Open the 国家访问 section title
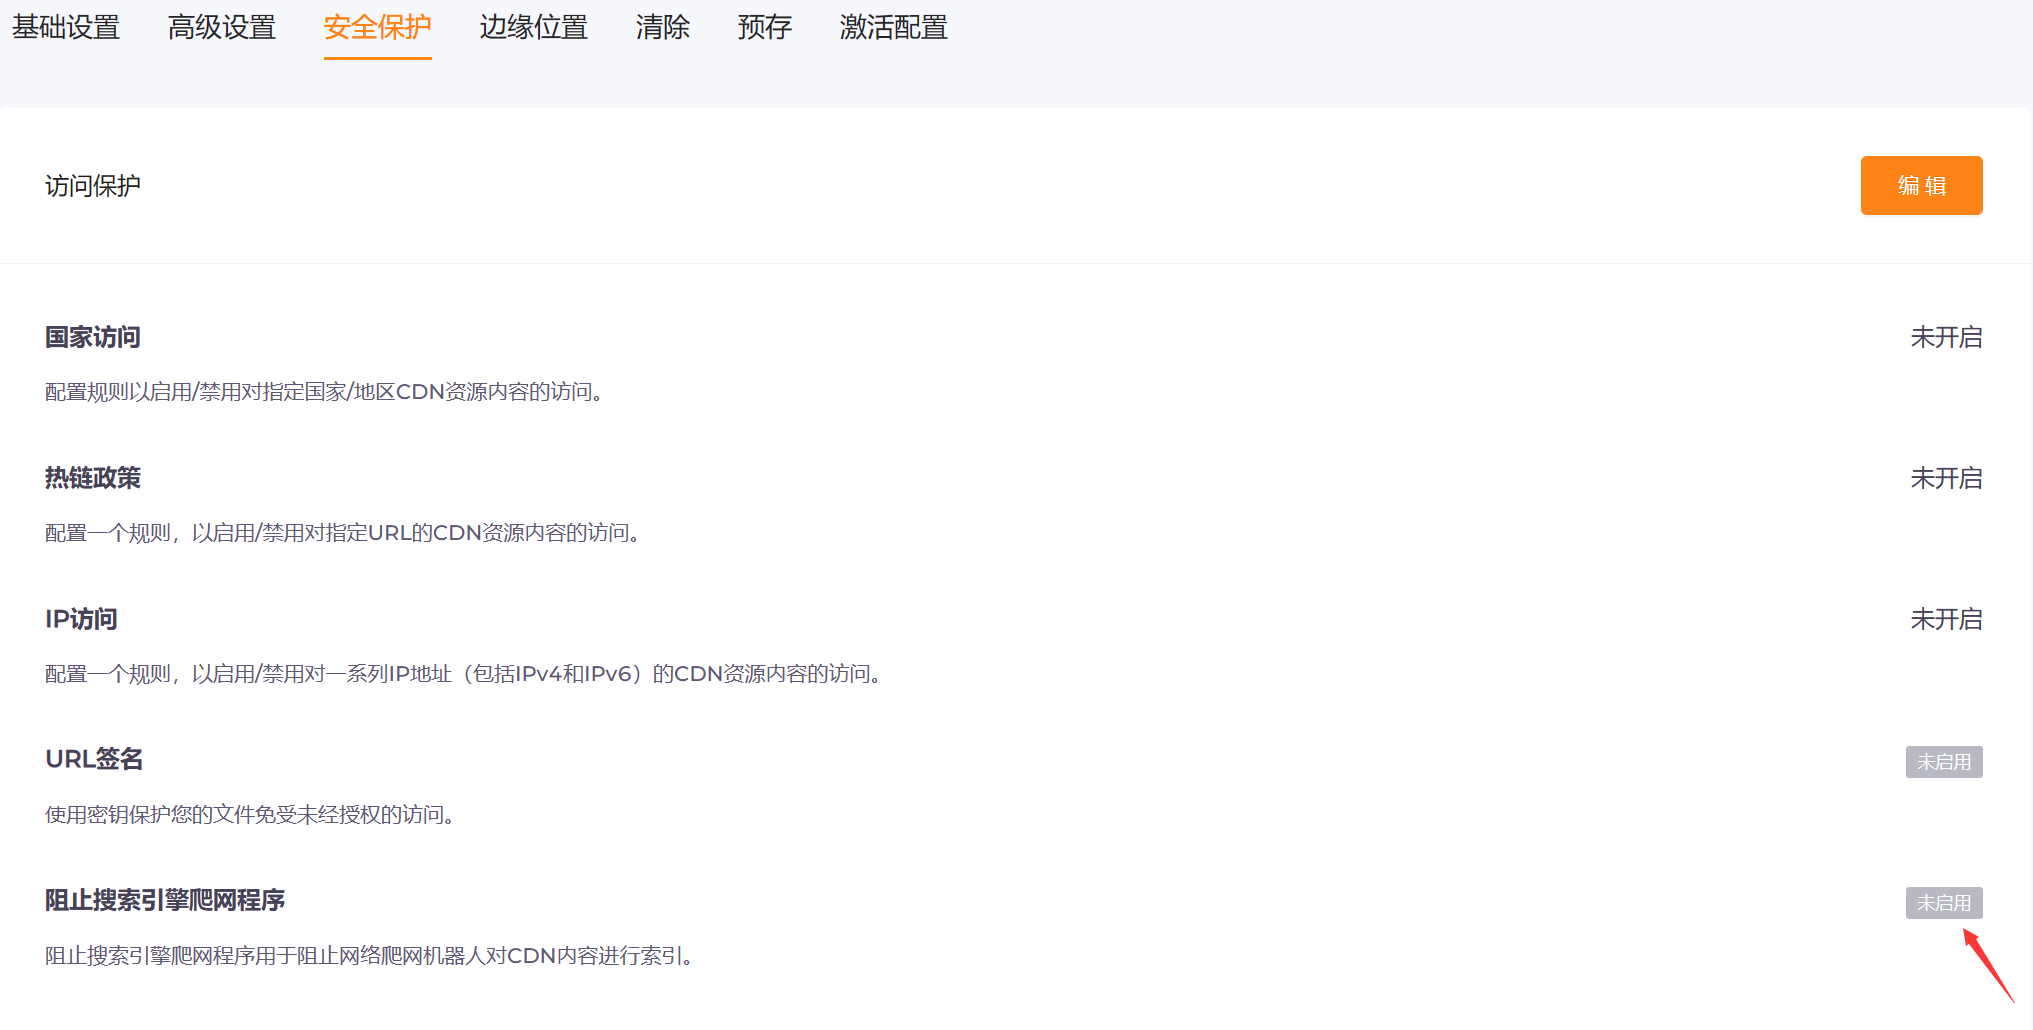2033x1030 pixels. (x=92, y=337)
